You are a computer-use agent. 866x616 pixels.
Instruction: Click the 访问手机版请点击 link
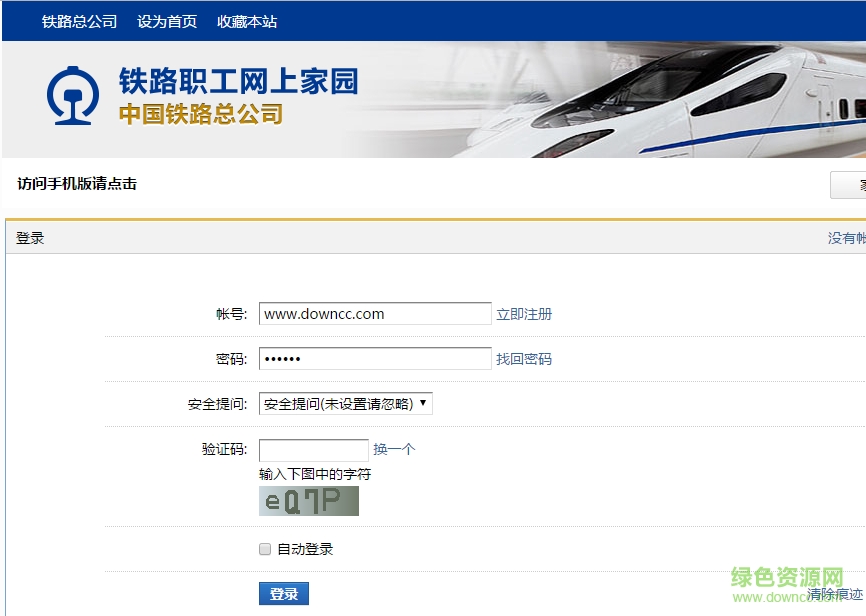[x=77, y=183]
